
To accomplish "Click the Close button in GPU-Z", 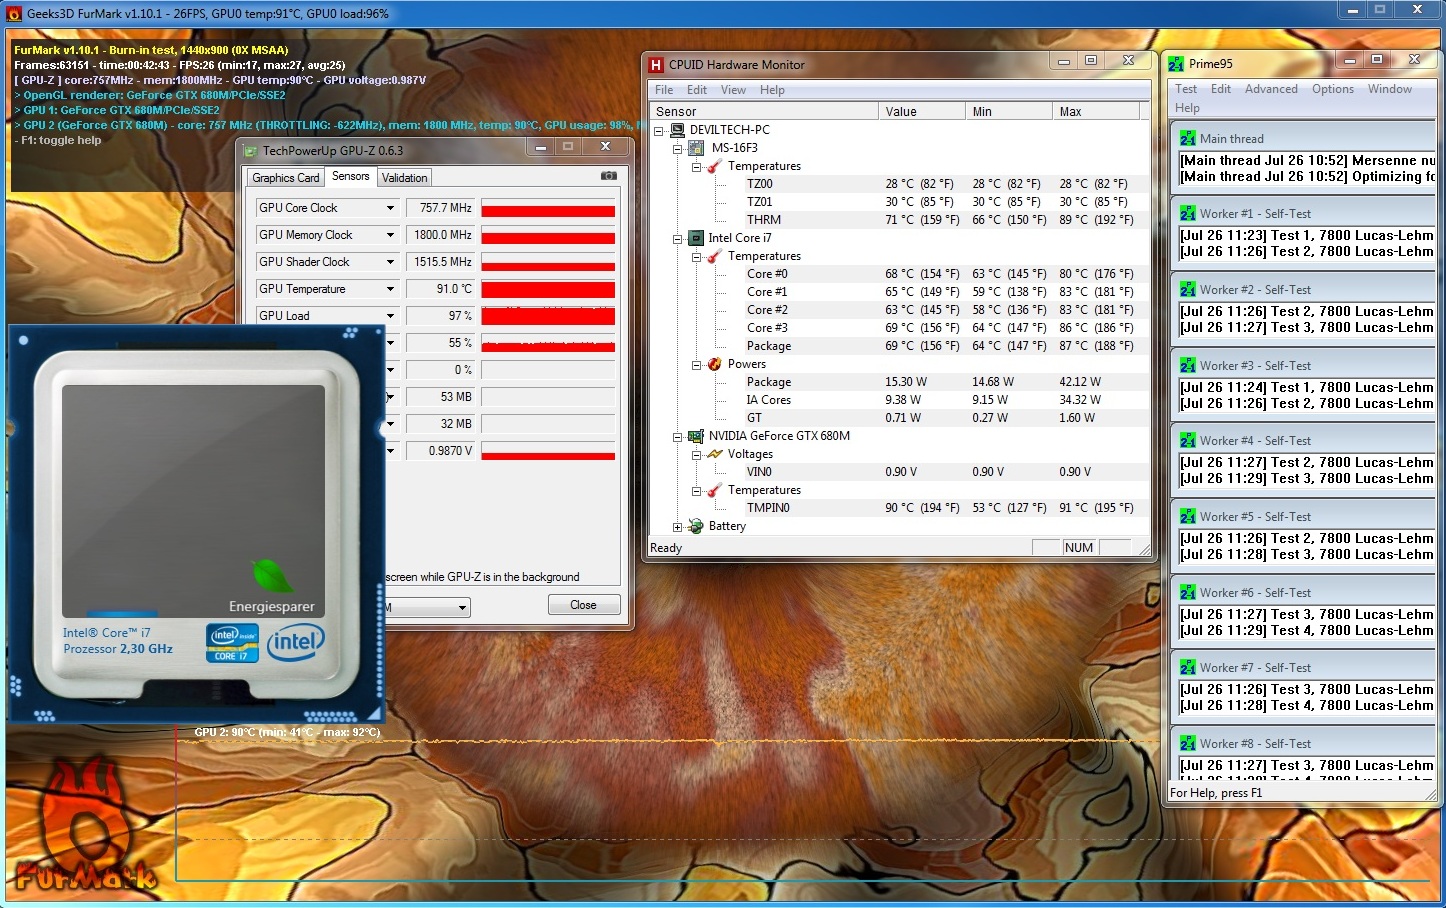I will pos(584,605).
